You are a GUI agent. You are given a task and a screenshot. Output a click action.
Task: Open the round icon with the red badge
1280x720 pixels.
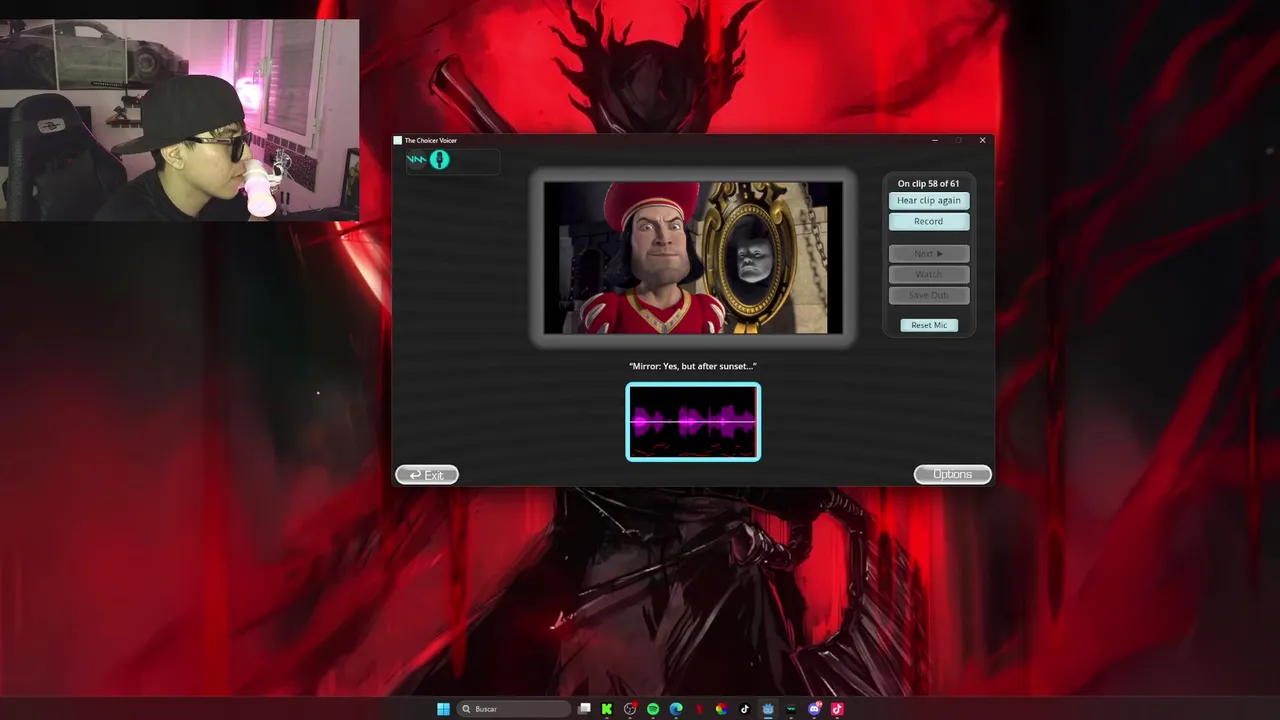pyautogui.click(x=630, y=709)
